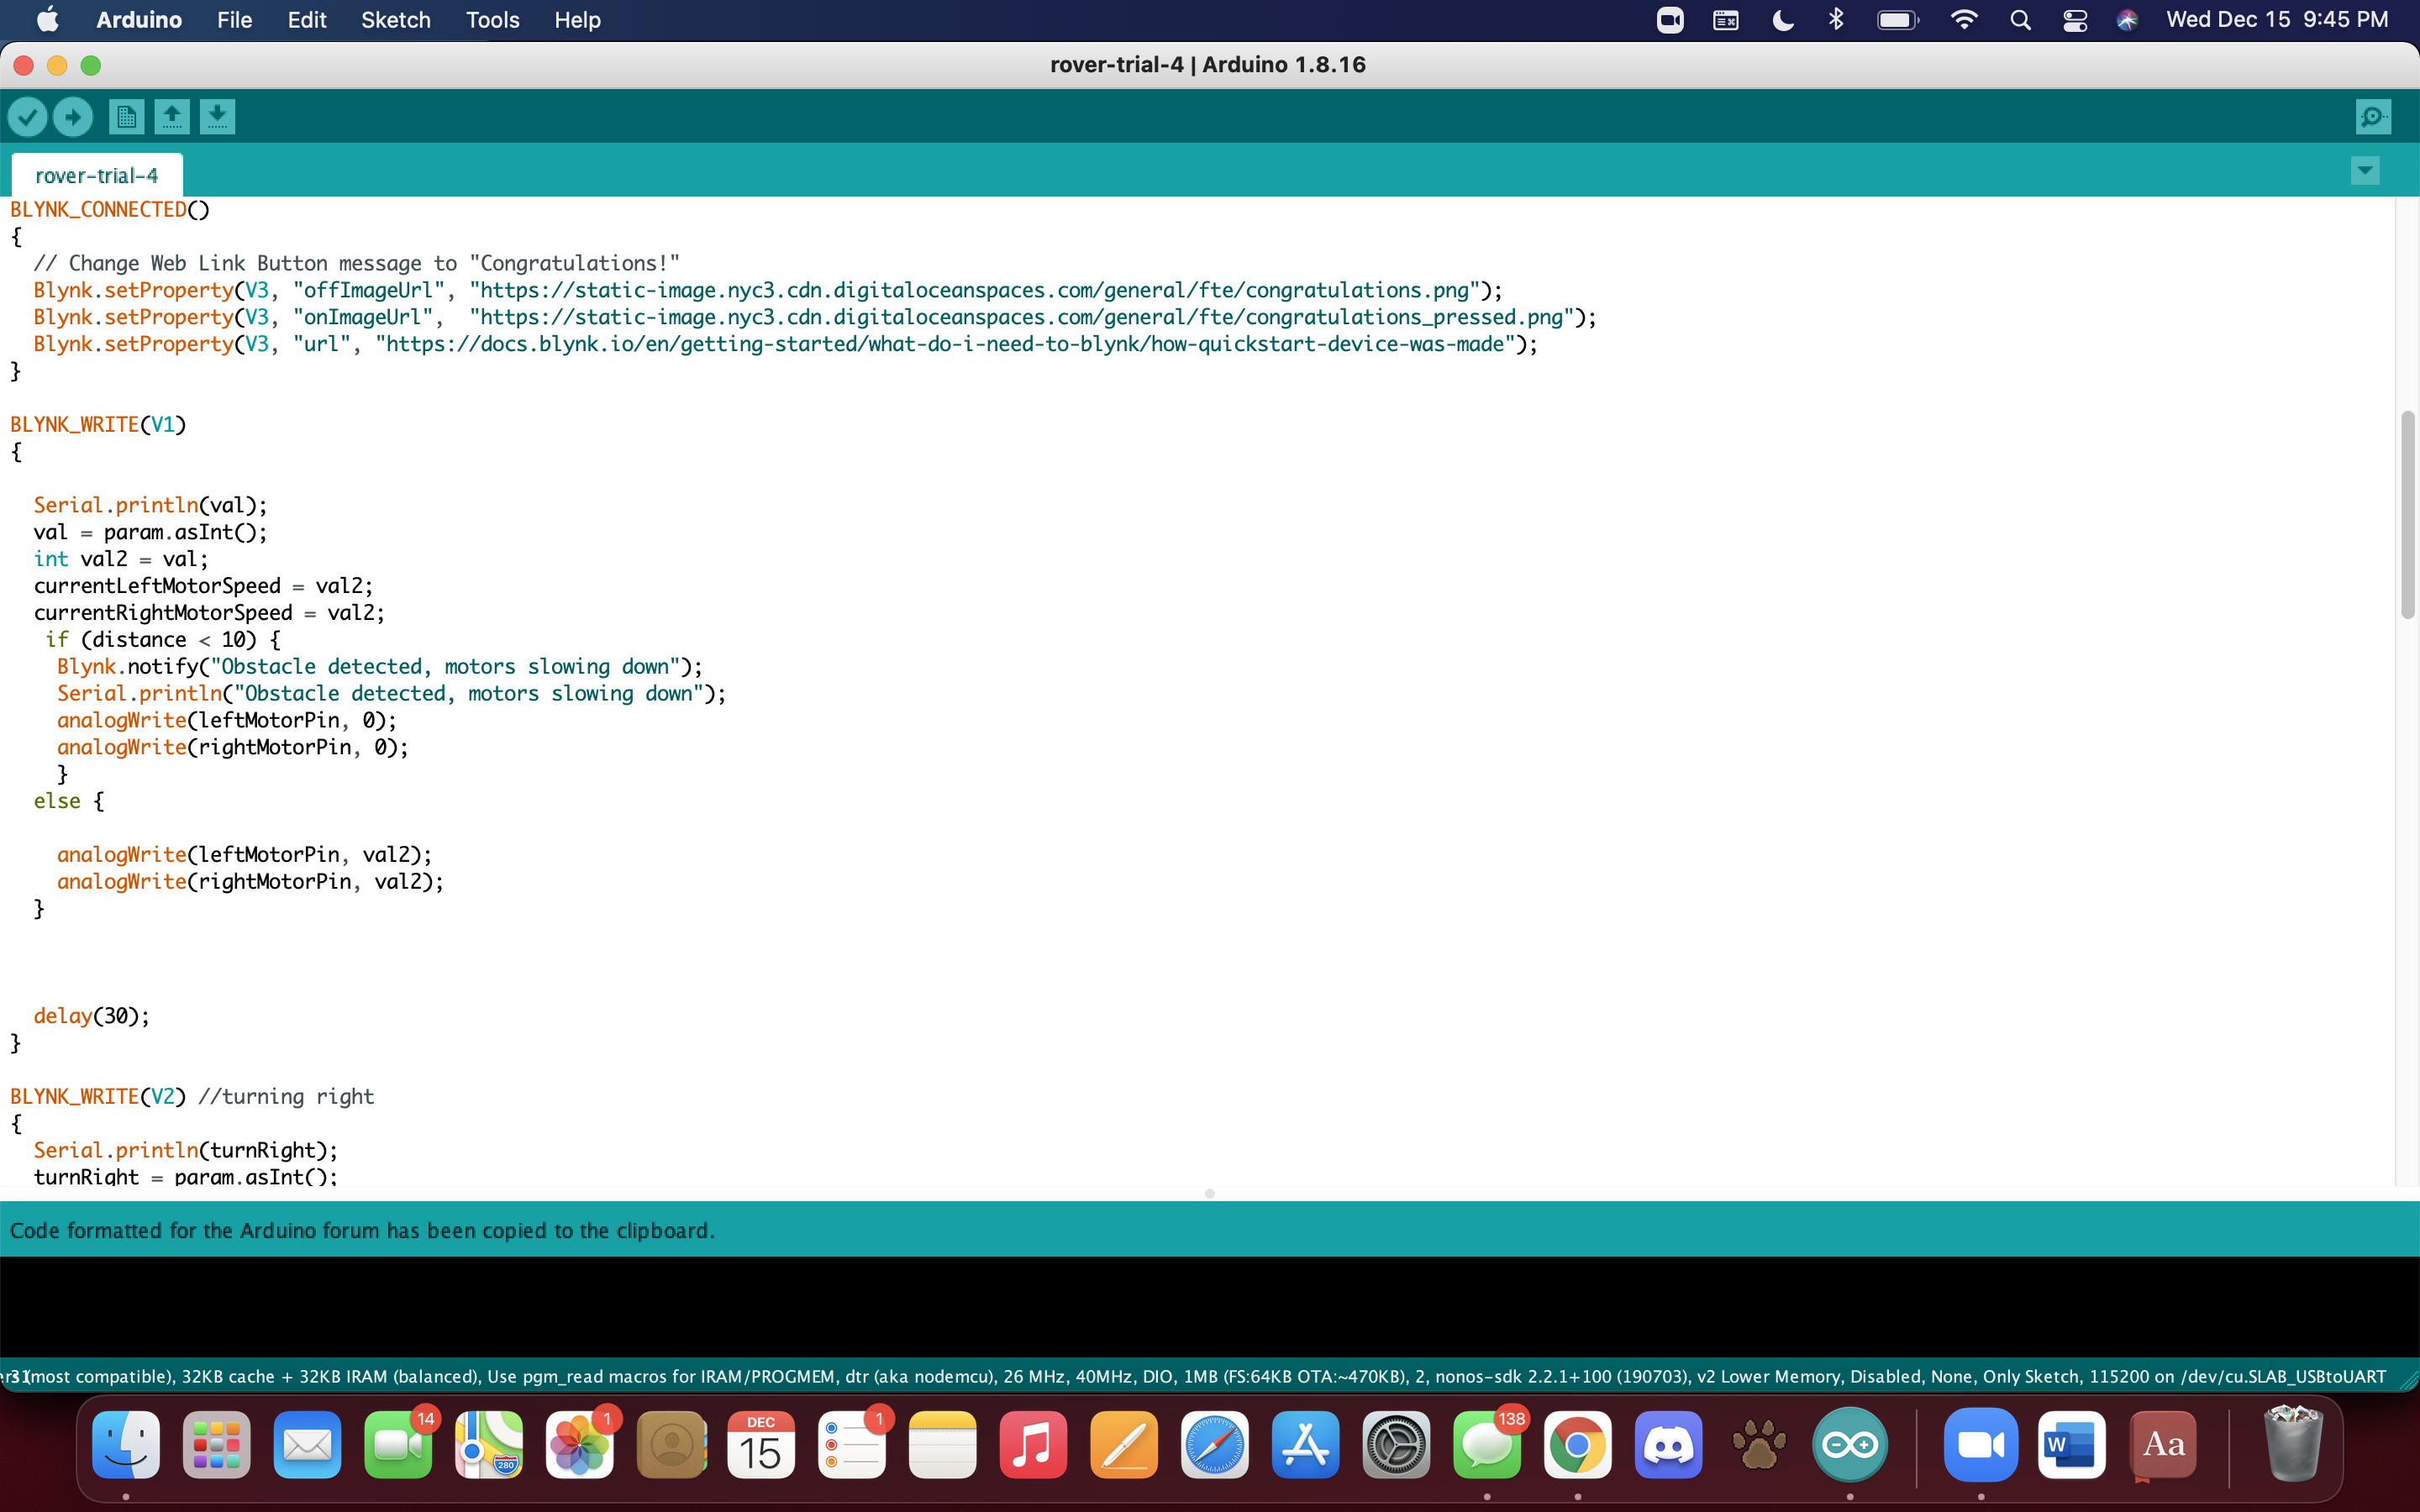Open the Sketch menu

[x=395, y=20]
